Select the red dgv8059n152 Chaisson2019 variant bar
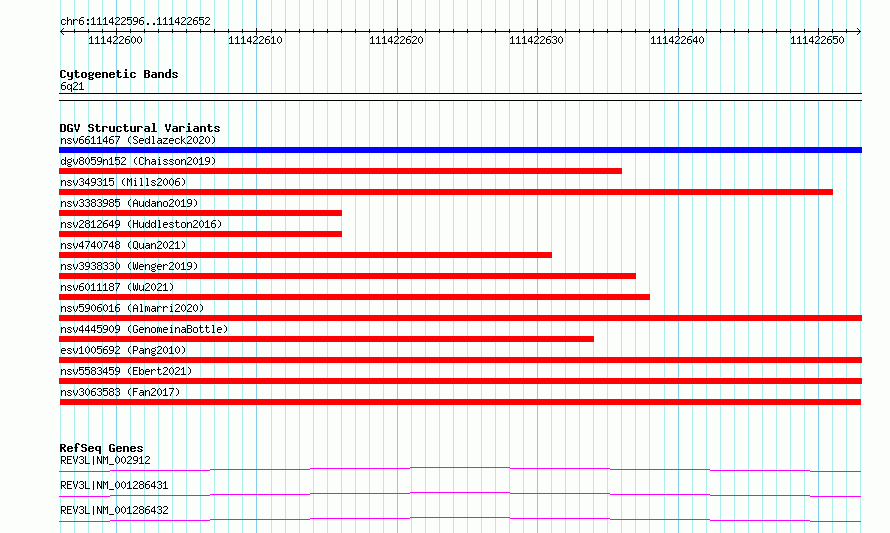 [x=341, y=171]
